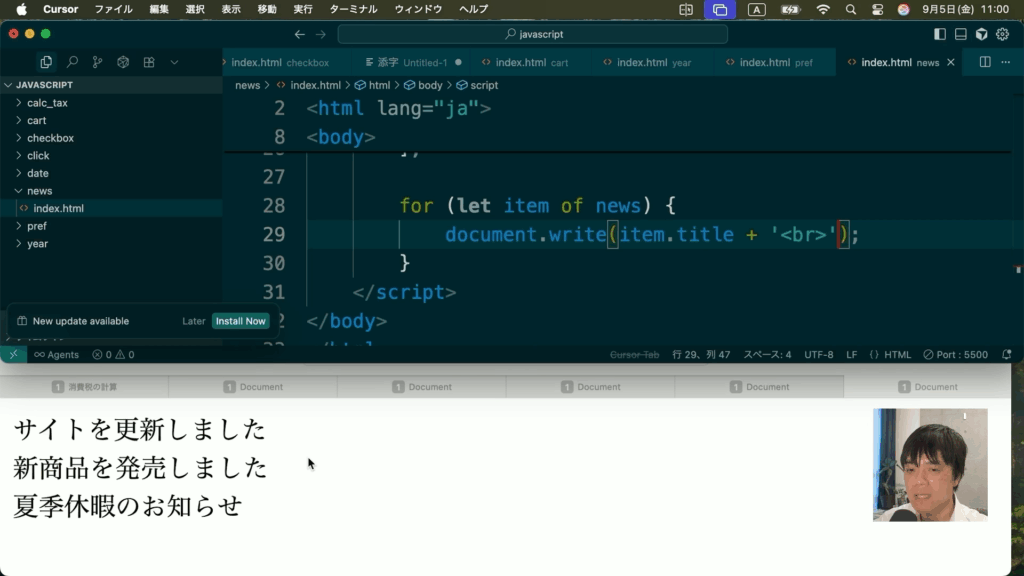Toggle Cursor Tab in status bar
The width and height of the screenshot is (1024, 576).
coord(634,354)
